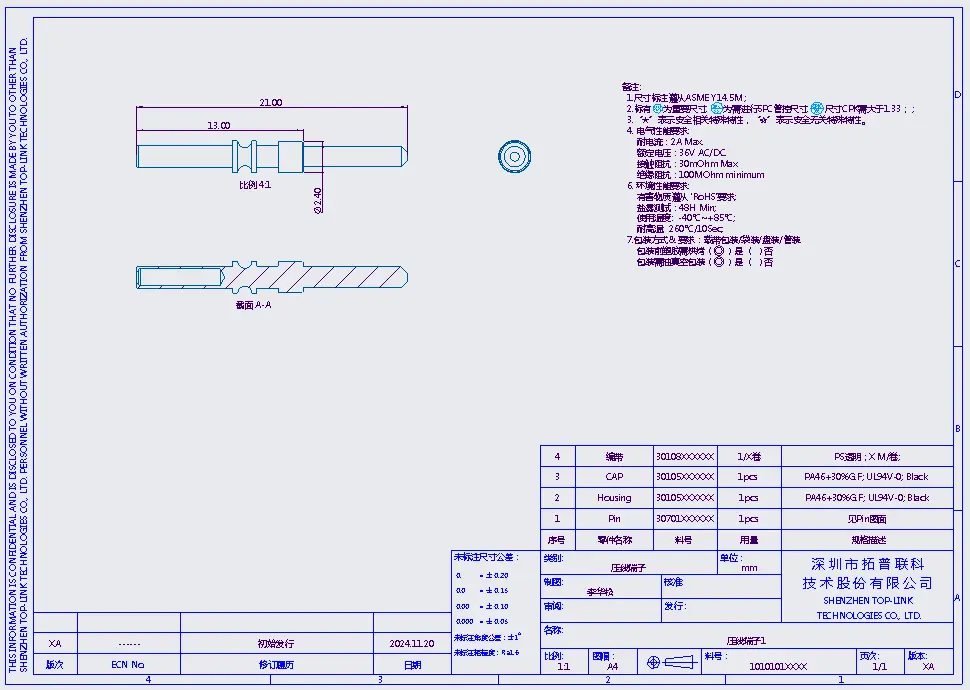970x690 pixels.
Task: Select the 'ECN No' revision header cell
Action: tap(128, 664)
